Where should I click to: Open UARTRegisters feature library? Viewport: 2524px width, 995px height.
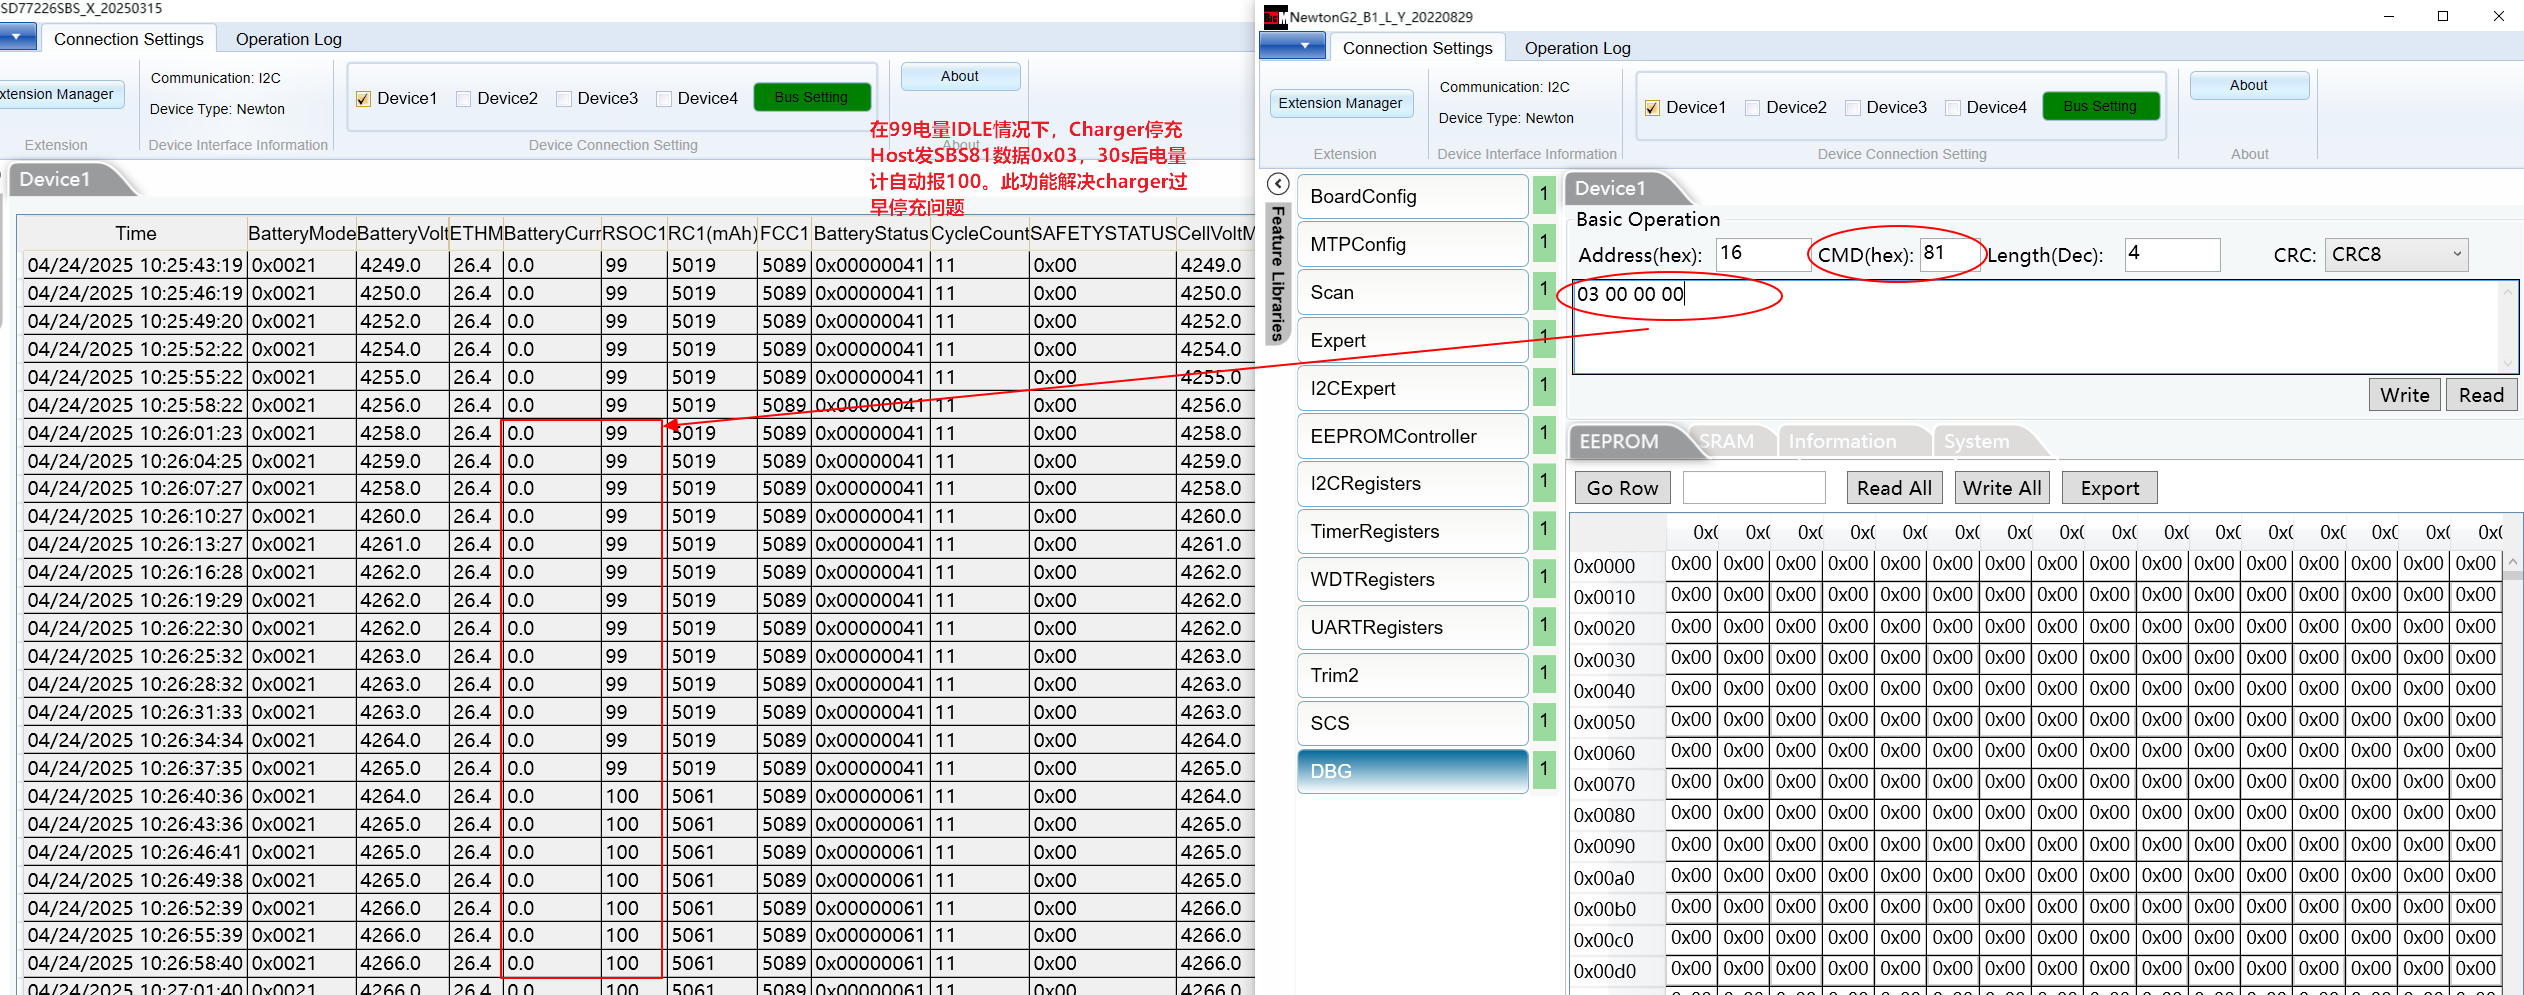[1413, 628]
